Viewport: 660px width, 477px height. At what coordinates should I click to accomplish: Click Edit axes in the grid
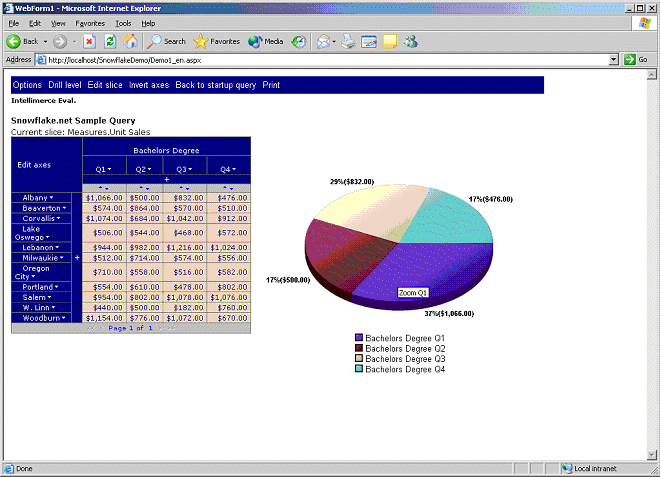click(x=34, y=165)
